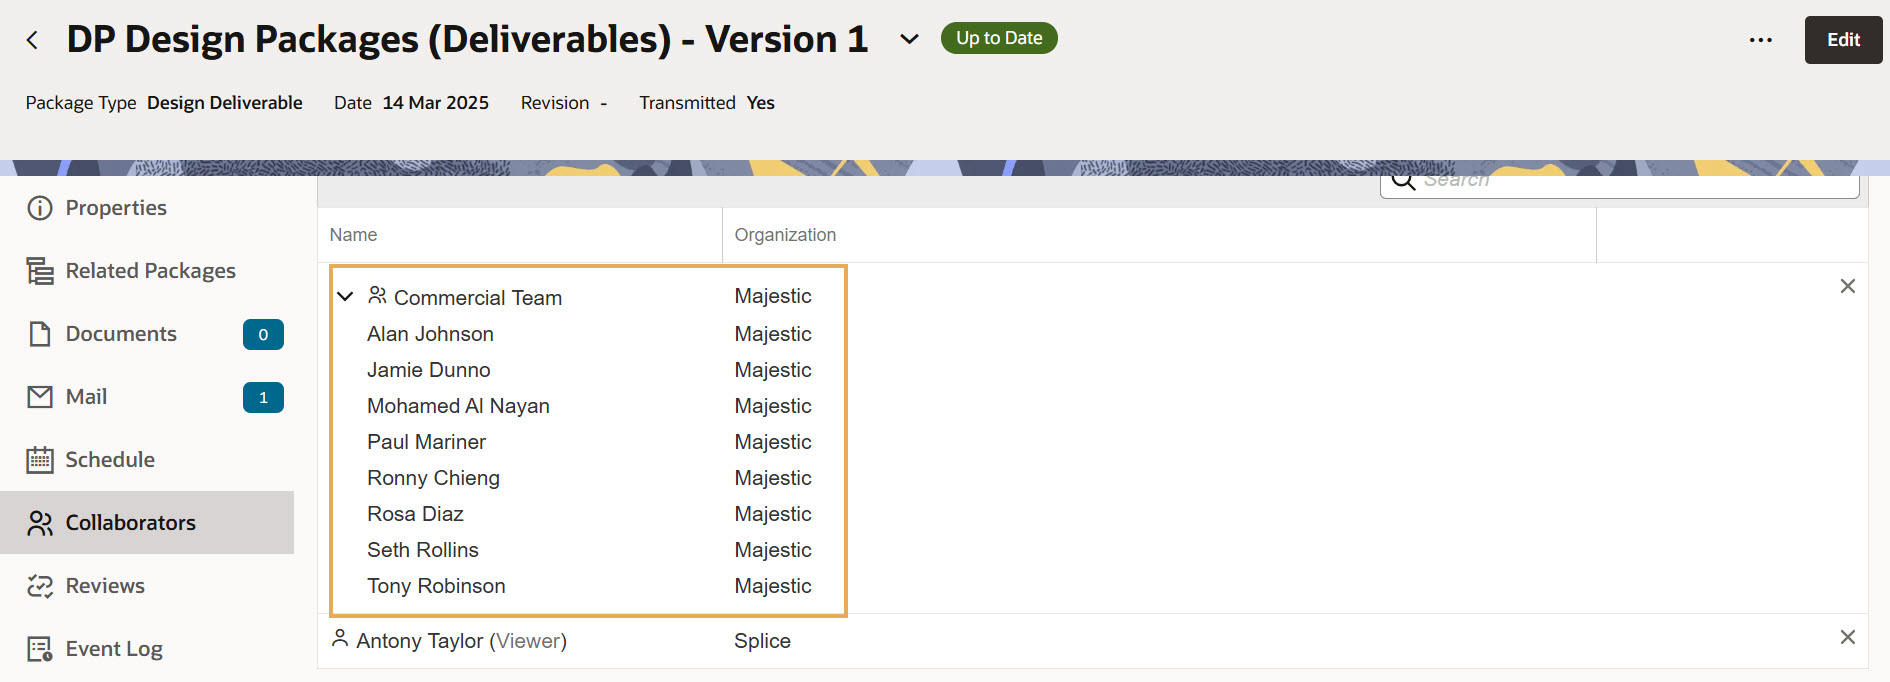Image resolution: width=1890 pixels, height=682 pixels.
Task: Click the Up to Date status badge
Action: tap(998, 39)
